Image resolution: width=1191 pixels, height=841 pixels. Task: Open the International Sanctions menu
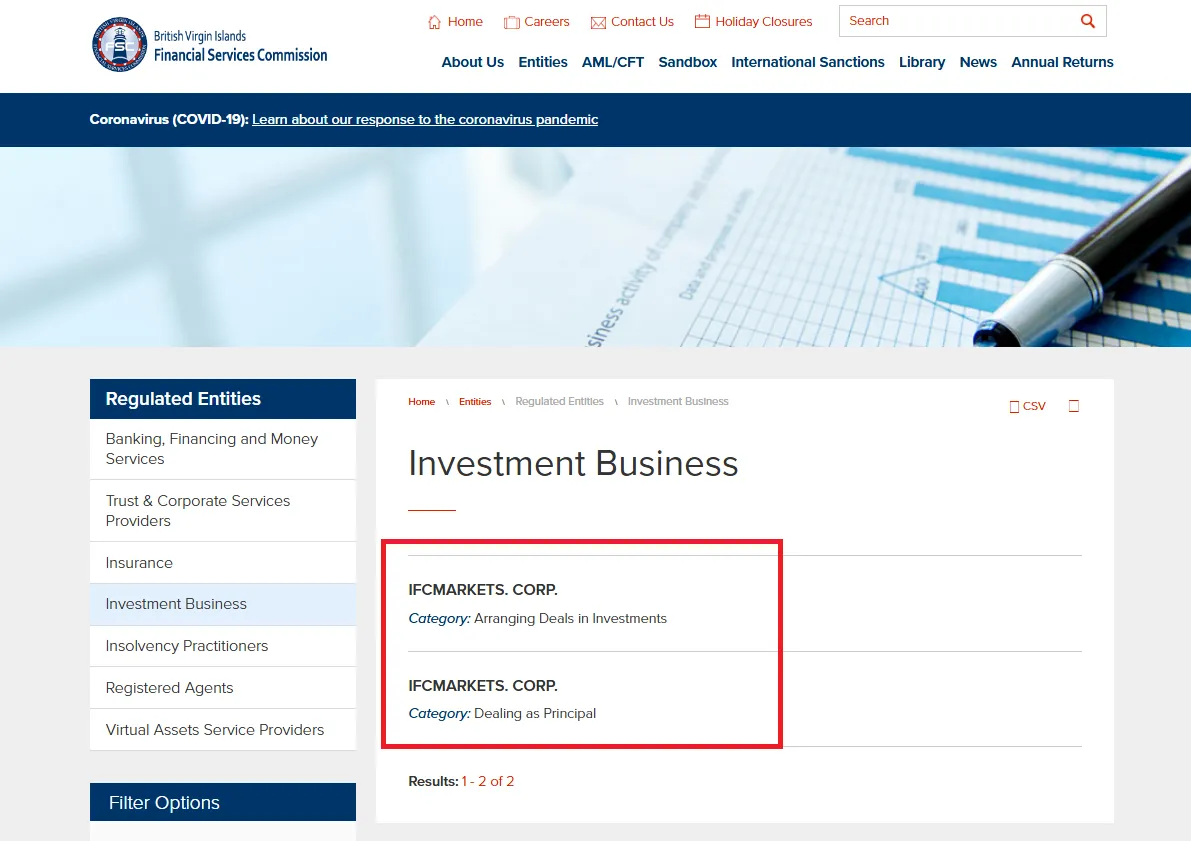807,62
